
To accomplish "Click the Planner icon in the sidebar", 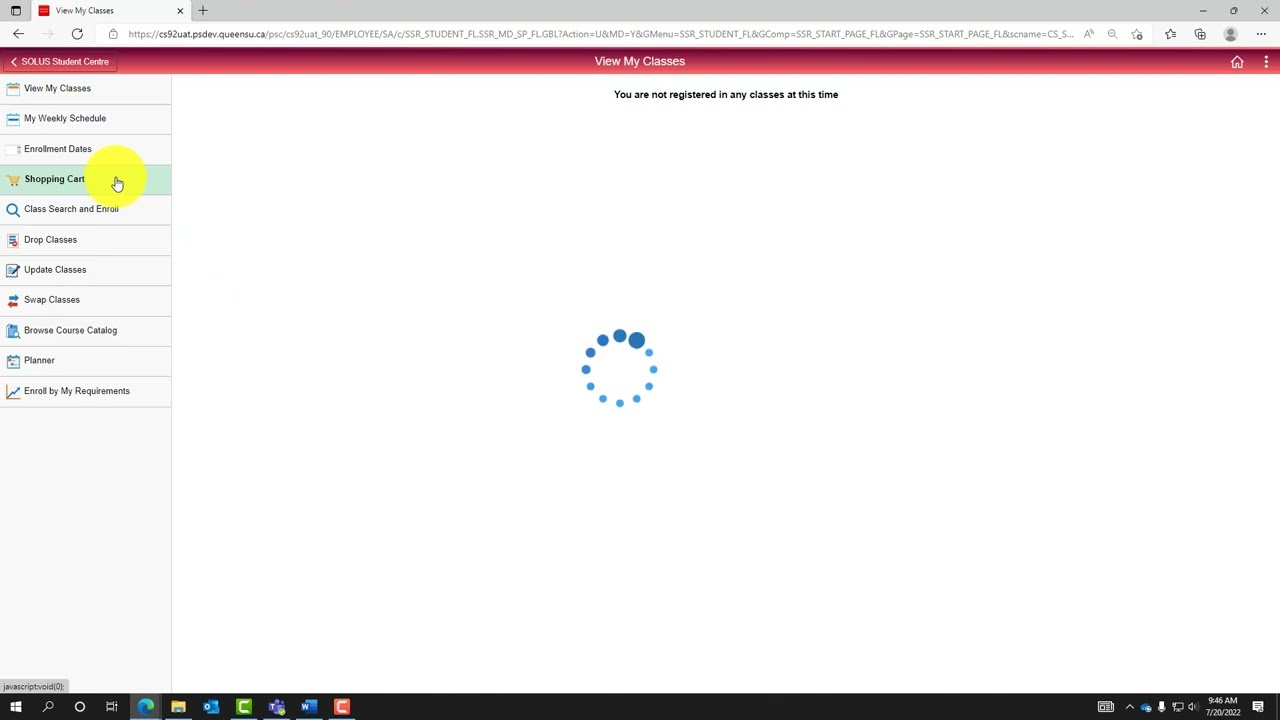I will tap(13, 361).
